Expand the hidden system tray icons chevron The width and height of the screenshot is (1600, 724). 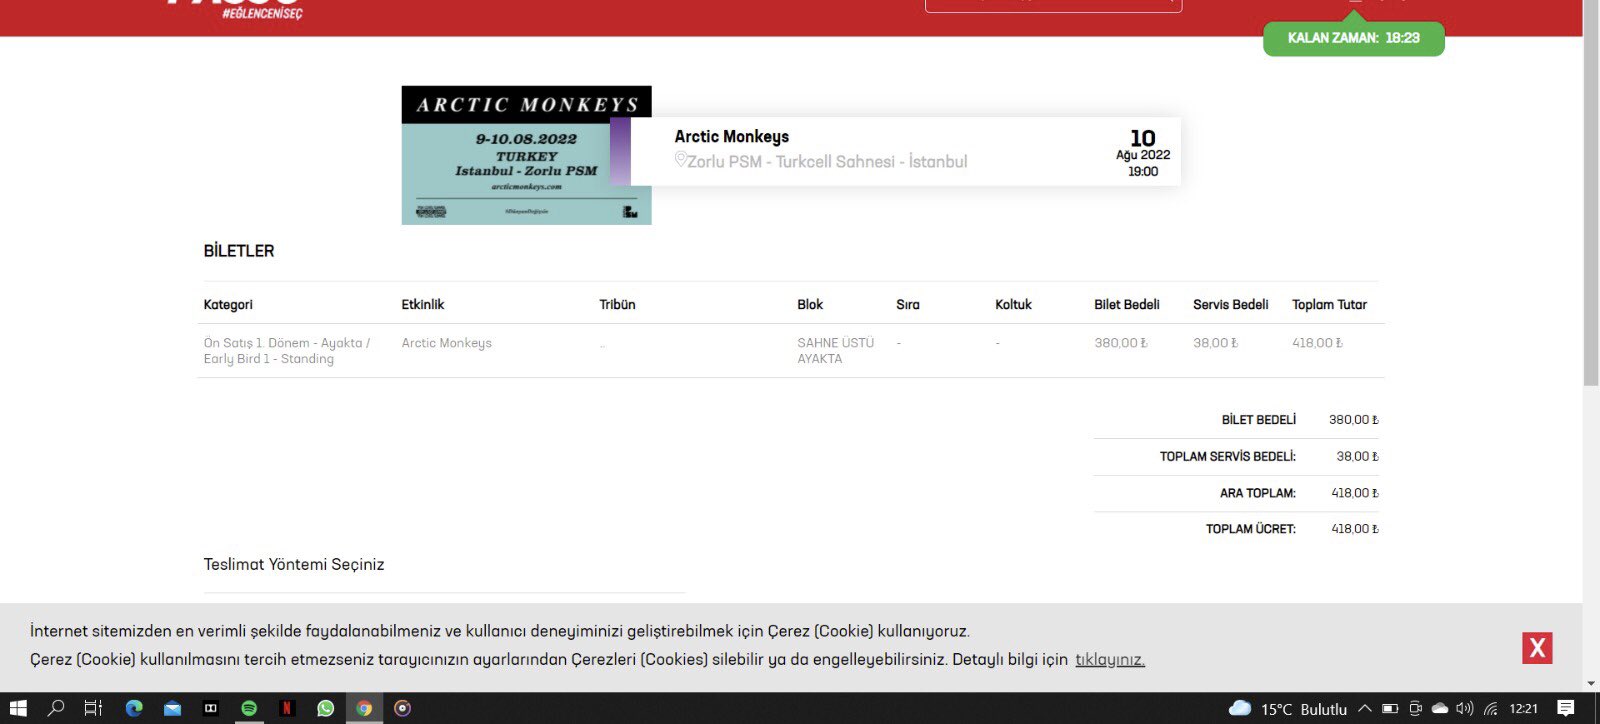[1365, 708]
